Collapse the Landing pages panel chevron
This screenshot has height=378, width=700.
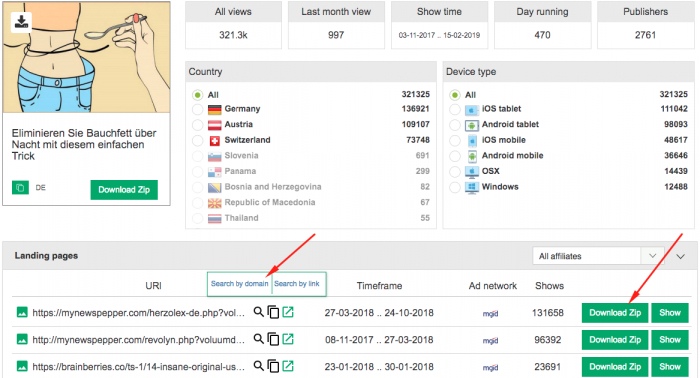pos(680,257)
